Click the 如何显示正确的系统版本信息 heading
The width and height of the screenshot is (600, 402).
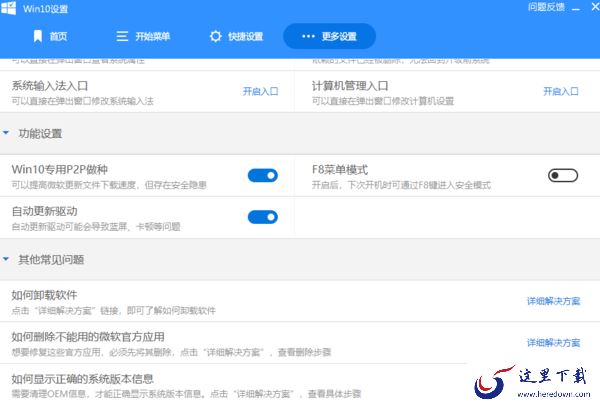tap(83, 379)
